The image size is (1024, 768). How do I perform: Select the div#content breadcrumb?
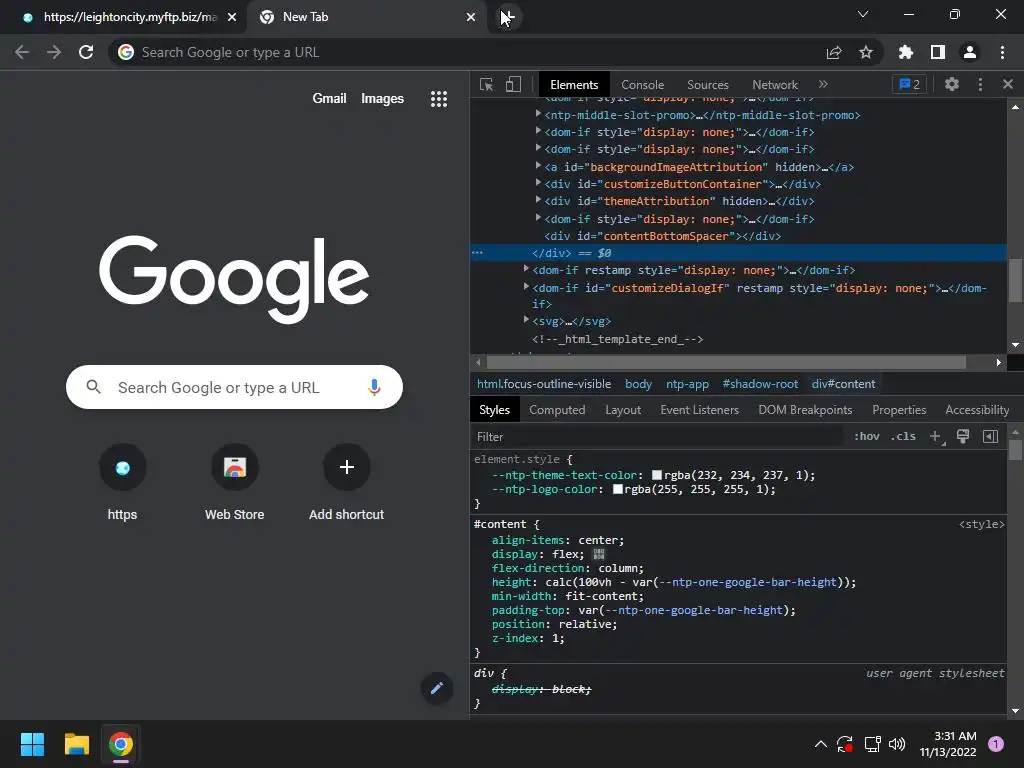(843, 384)
